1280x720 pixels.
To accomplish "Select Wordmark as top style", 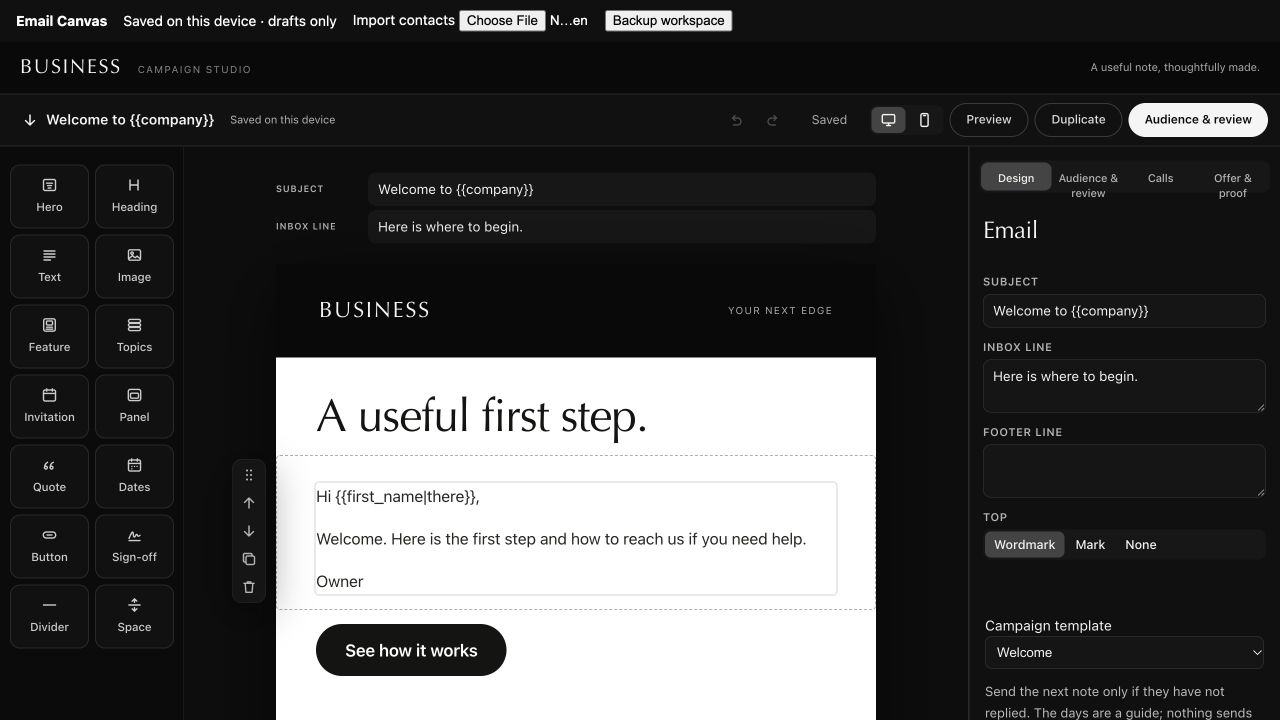I will pos(1024,545).
